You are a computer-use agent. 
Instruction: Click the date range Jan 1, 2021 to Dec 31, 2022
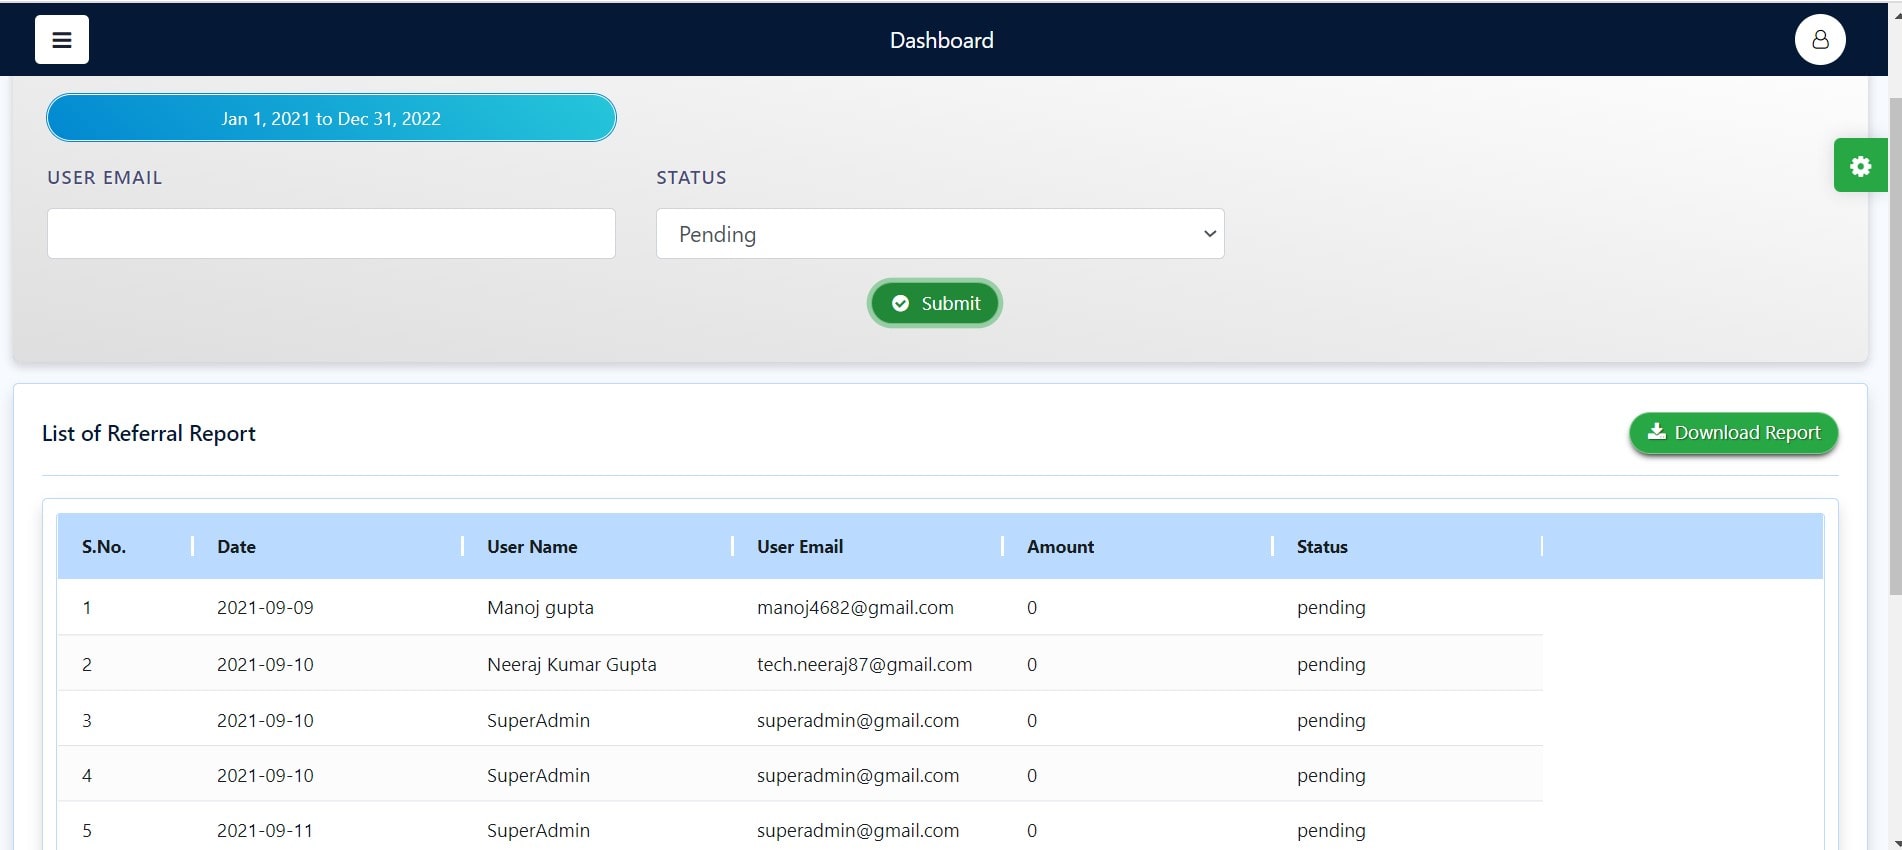tap(331, 118)
